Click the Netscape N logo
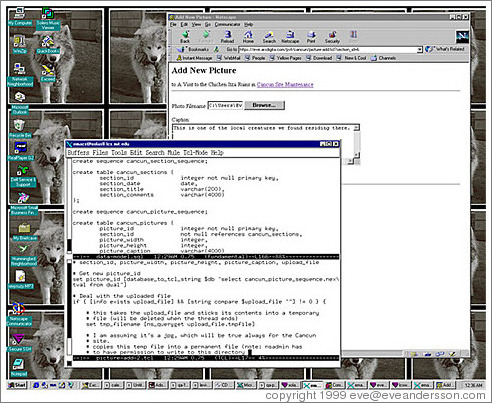492x403 pixels. coord(462,36)
